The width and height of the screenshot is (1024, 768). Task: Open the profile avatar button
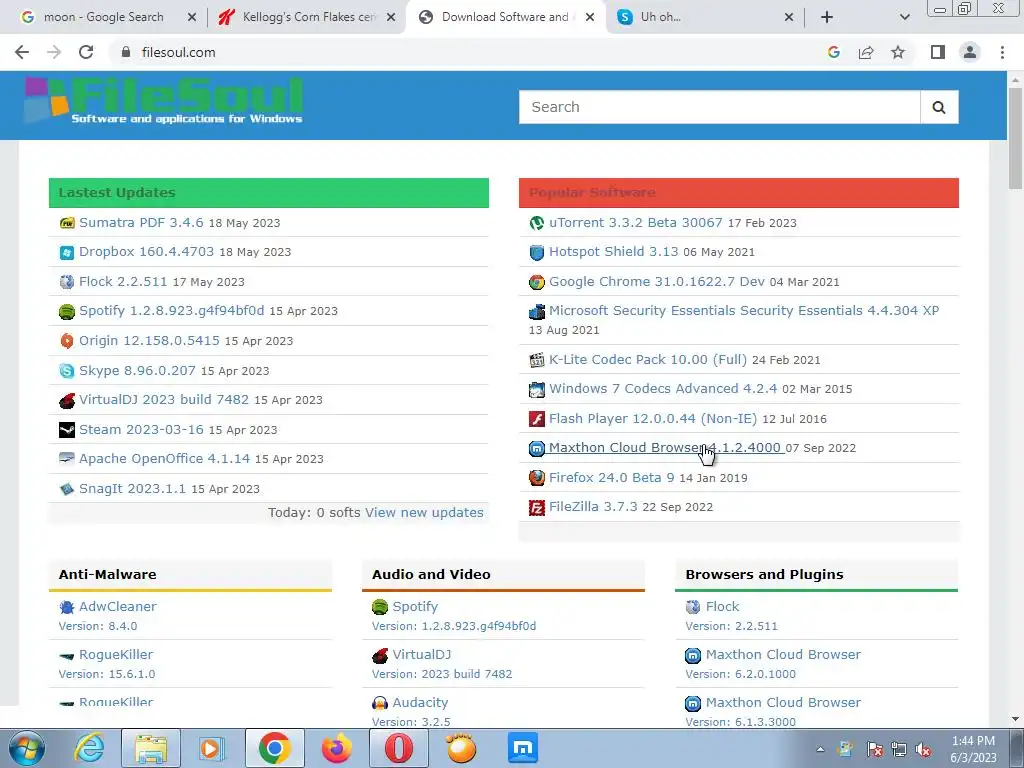point(970,52)
